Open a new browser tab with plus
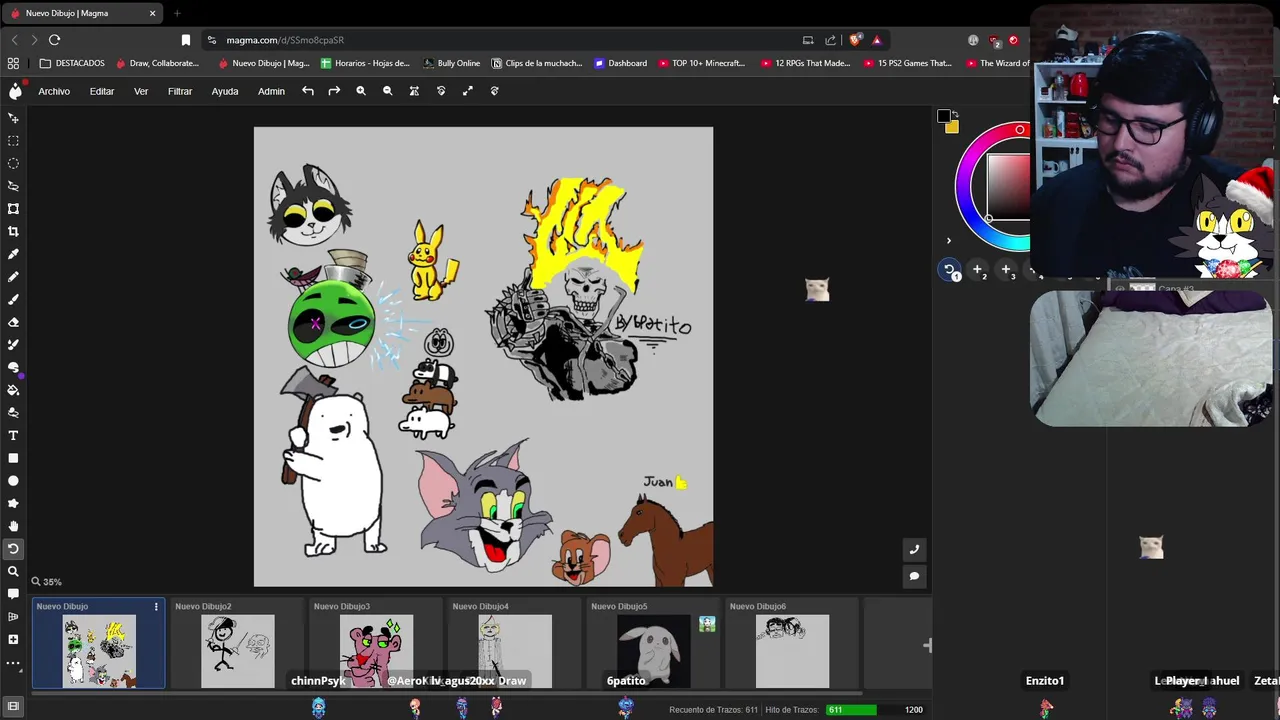Screen dimensions: 1280x720 click(177, 13)
